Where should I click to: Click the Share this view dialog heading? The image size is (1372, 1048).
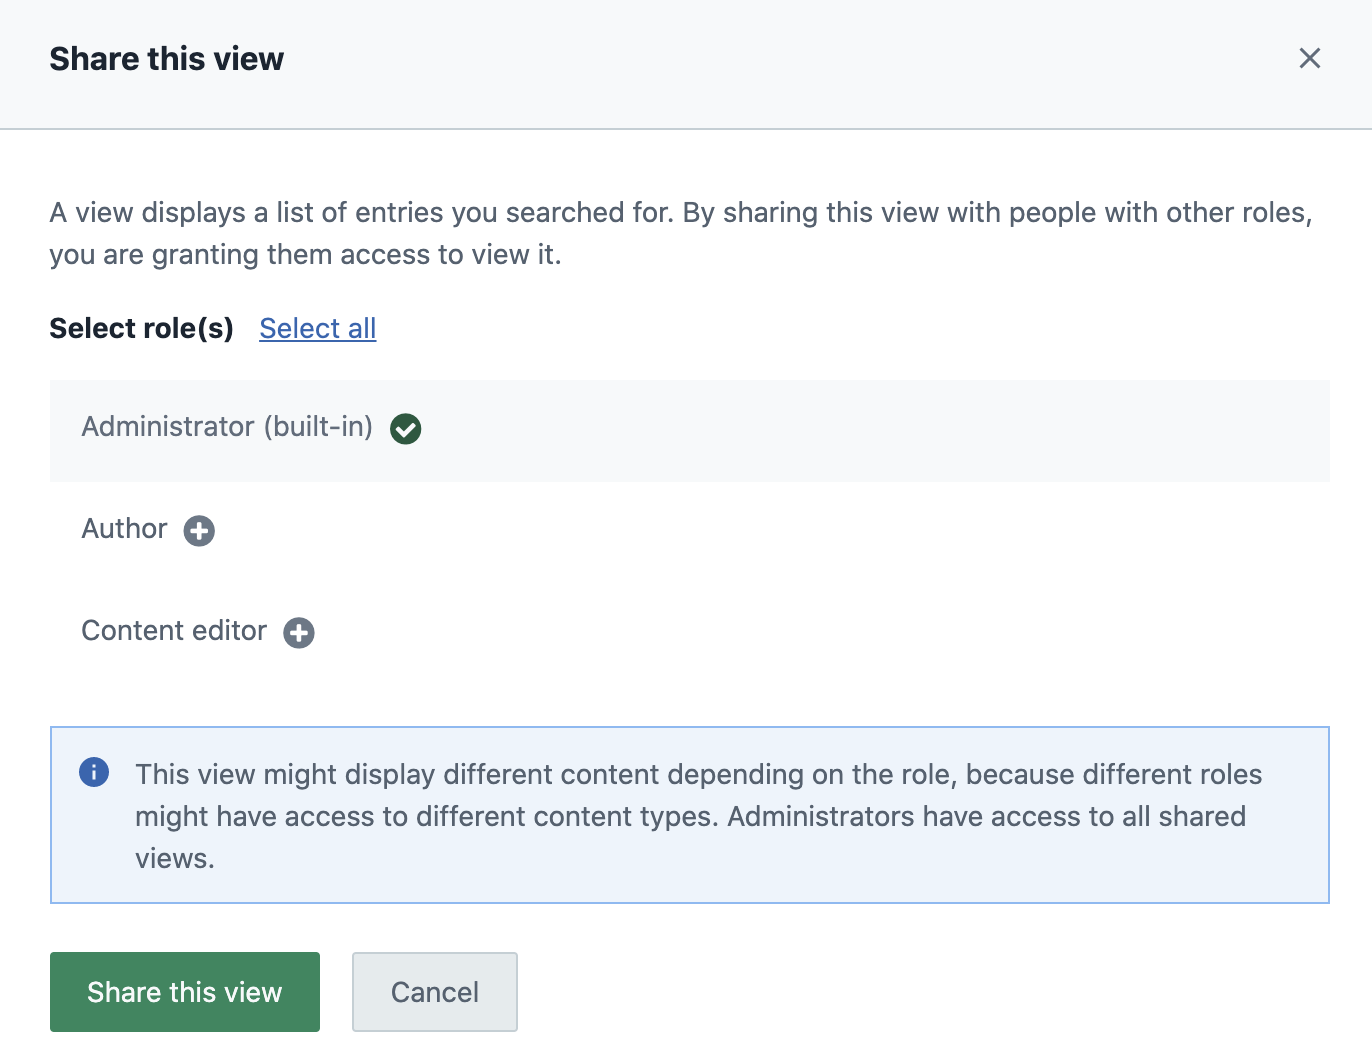167,59
